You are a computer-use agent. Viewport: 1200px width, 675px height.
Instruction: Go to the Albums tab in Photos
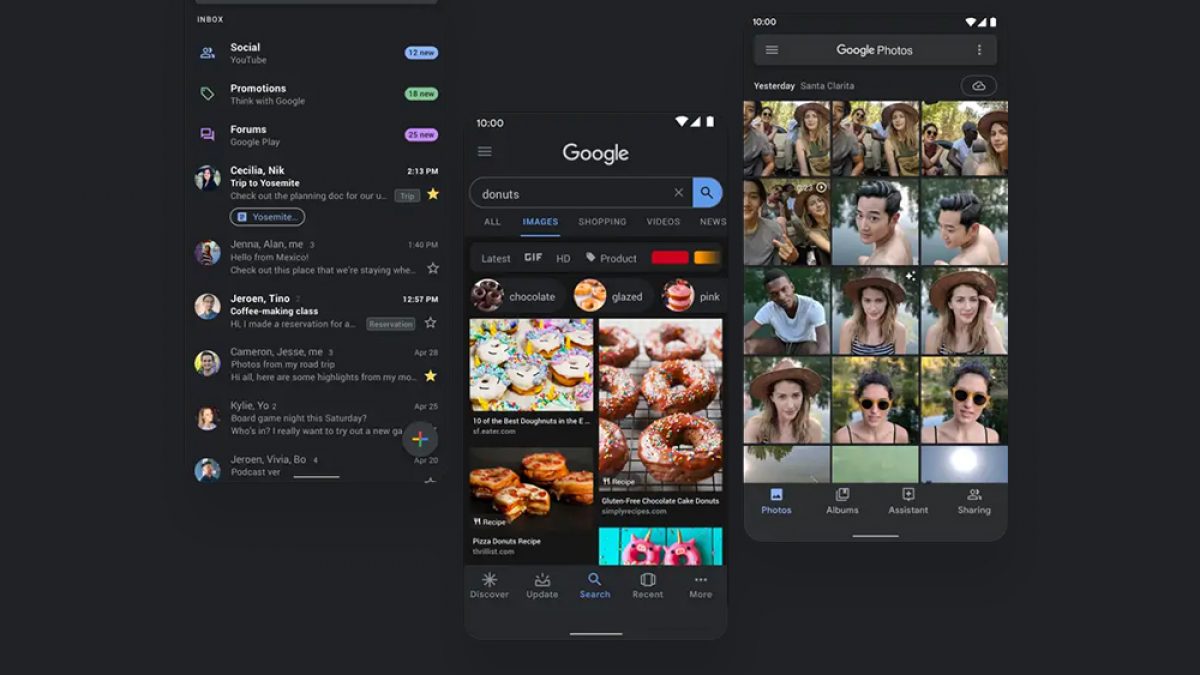point(842,500)
